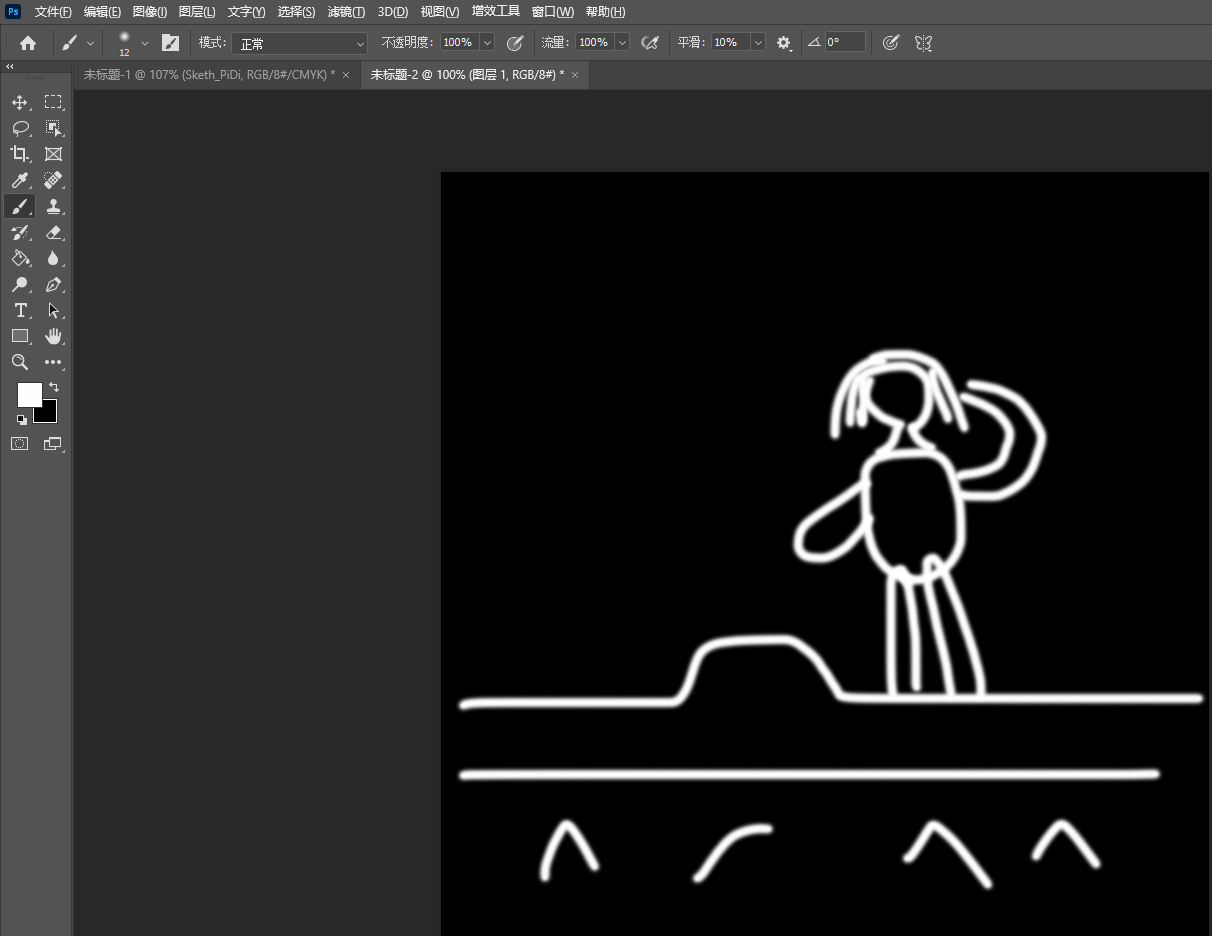Image resolution: width=1212 pixels, height=936 pixels.
Task: Expand the brush preset picker arrow
Action: click(145, 43)
